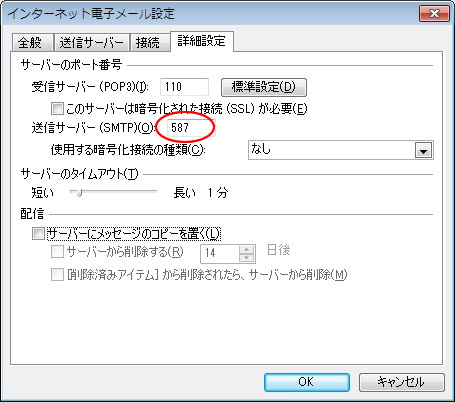Switch to the 全般 tab
The height and width of the screenshot is (402, 455).
[x=33, y=43]
